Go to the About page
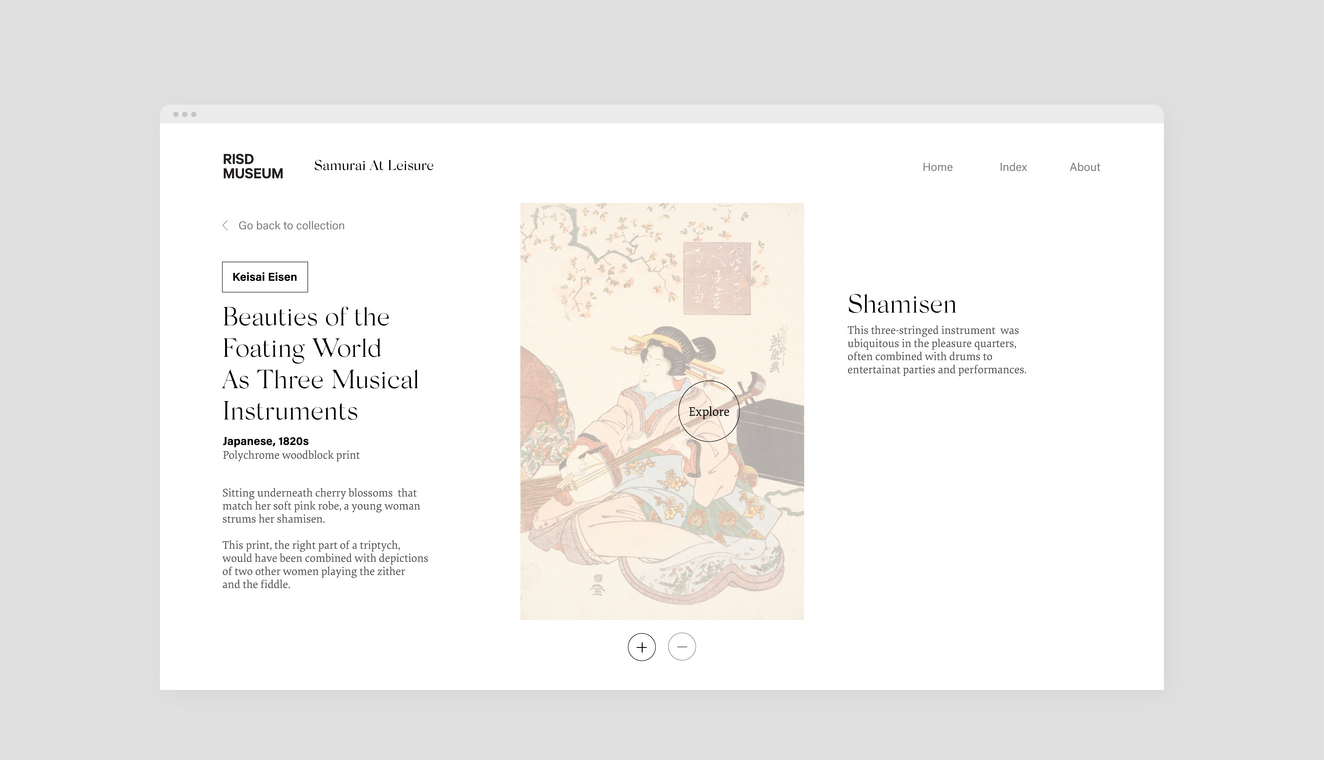Viewport: 1324px width, 760px height. pyautogui.click(x=1084, y=167)
